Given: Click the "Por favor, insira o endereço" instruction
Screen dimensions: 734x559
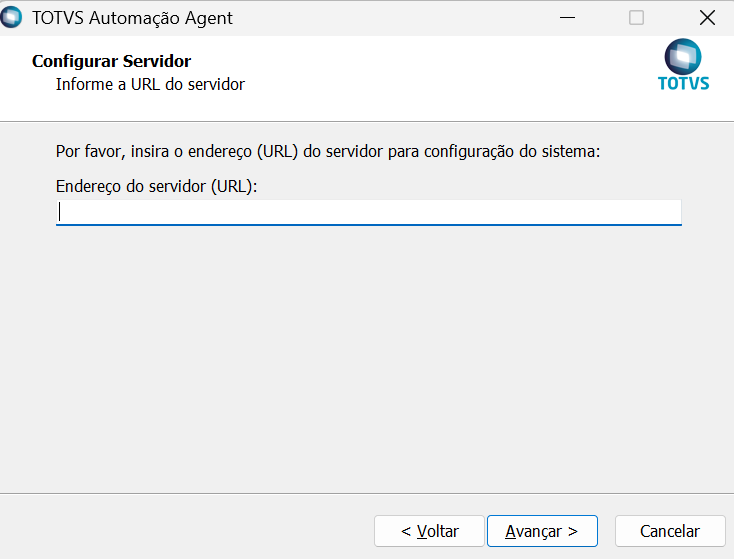Looking at the screenshot, I should coord(327,153).
